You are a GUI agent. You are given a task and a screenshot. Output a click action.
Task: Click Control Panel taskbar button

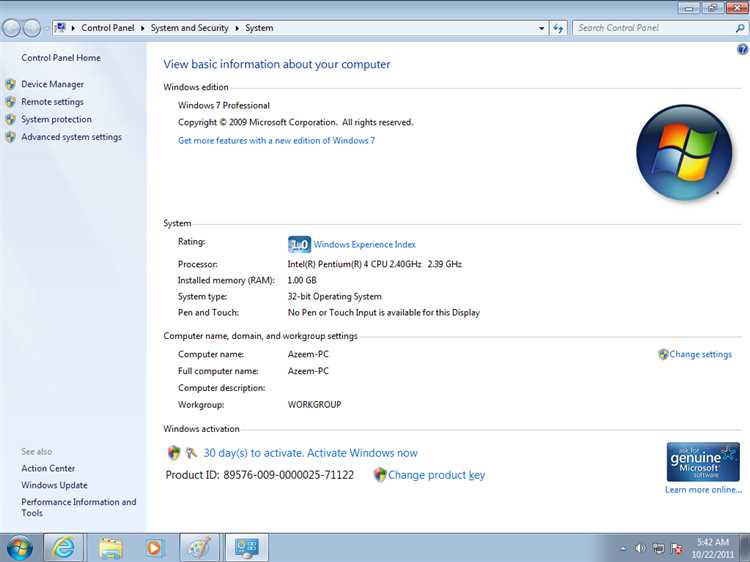246,548
